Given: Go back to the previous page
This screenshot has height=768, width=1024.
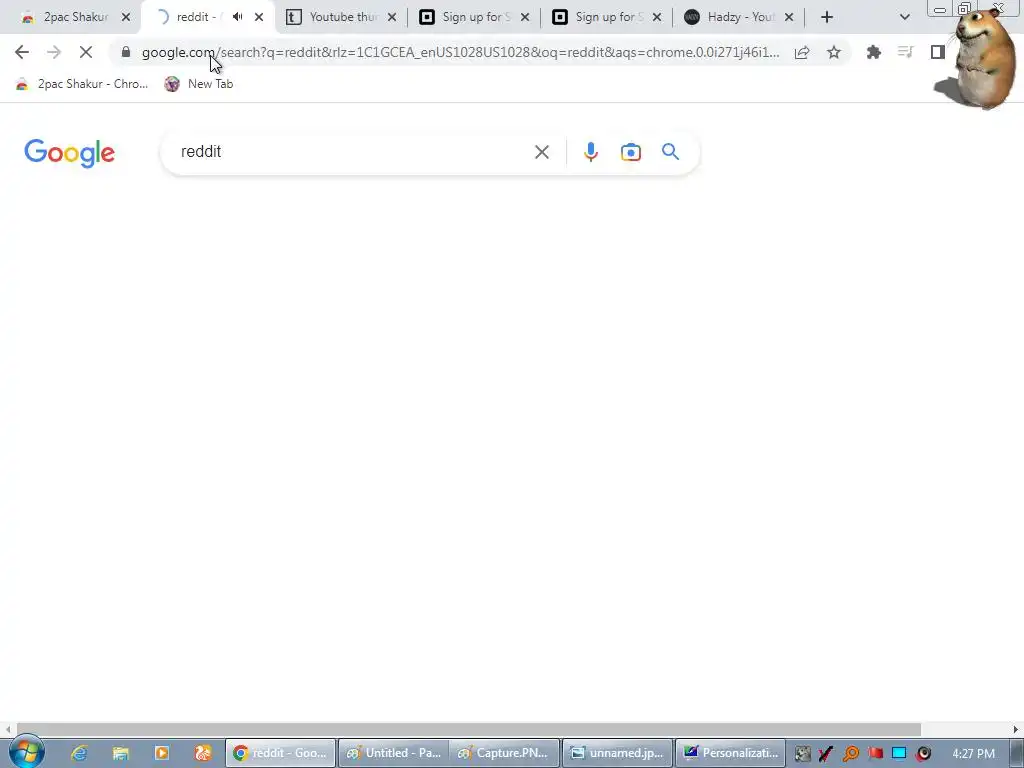Looking at the screenshot, I should pos(22,52).
